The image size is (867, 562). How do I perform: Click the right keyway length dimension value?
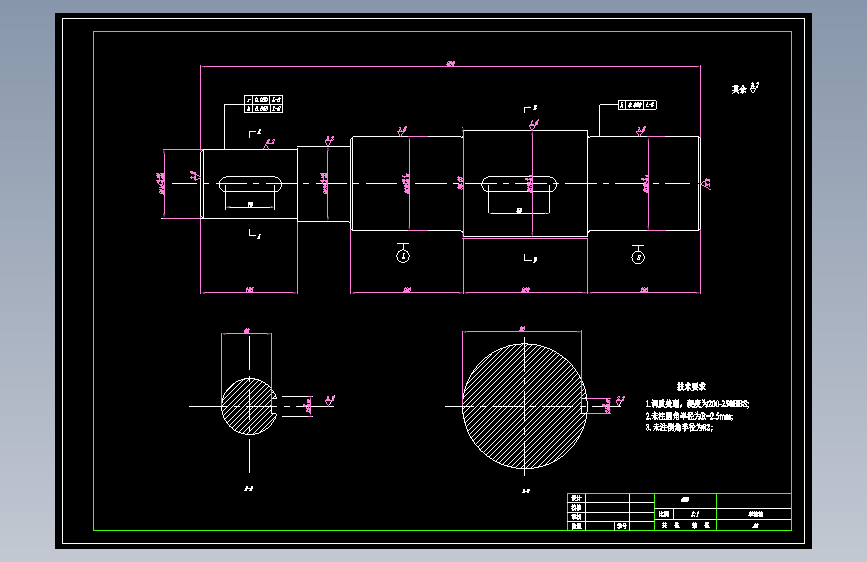[x=519, y=210]
